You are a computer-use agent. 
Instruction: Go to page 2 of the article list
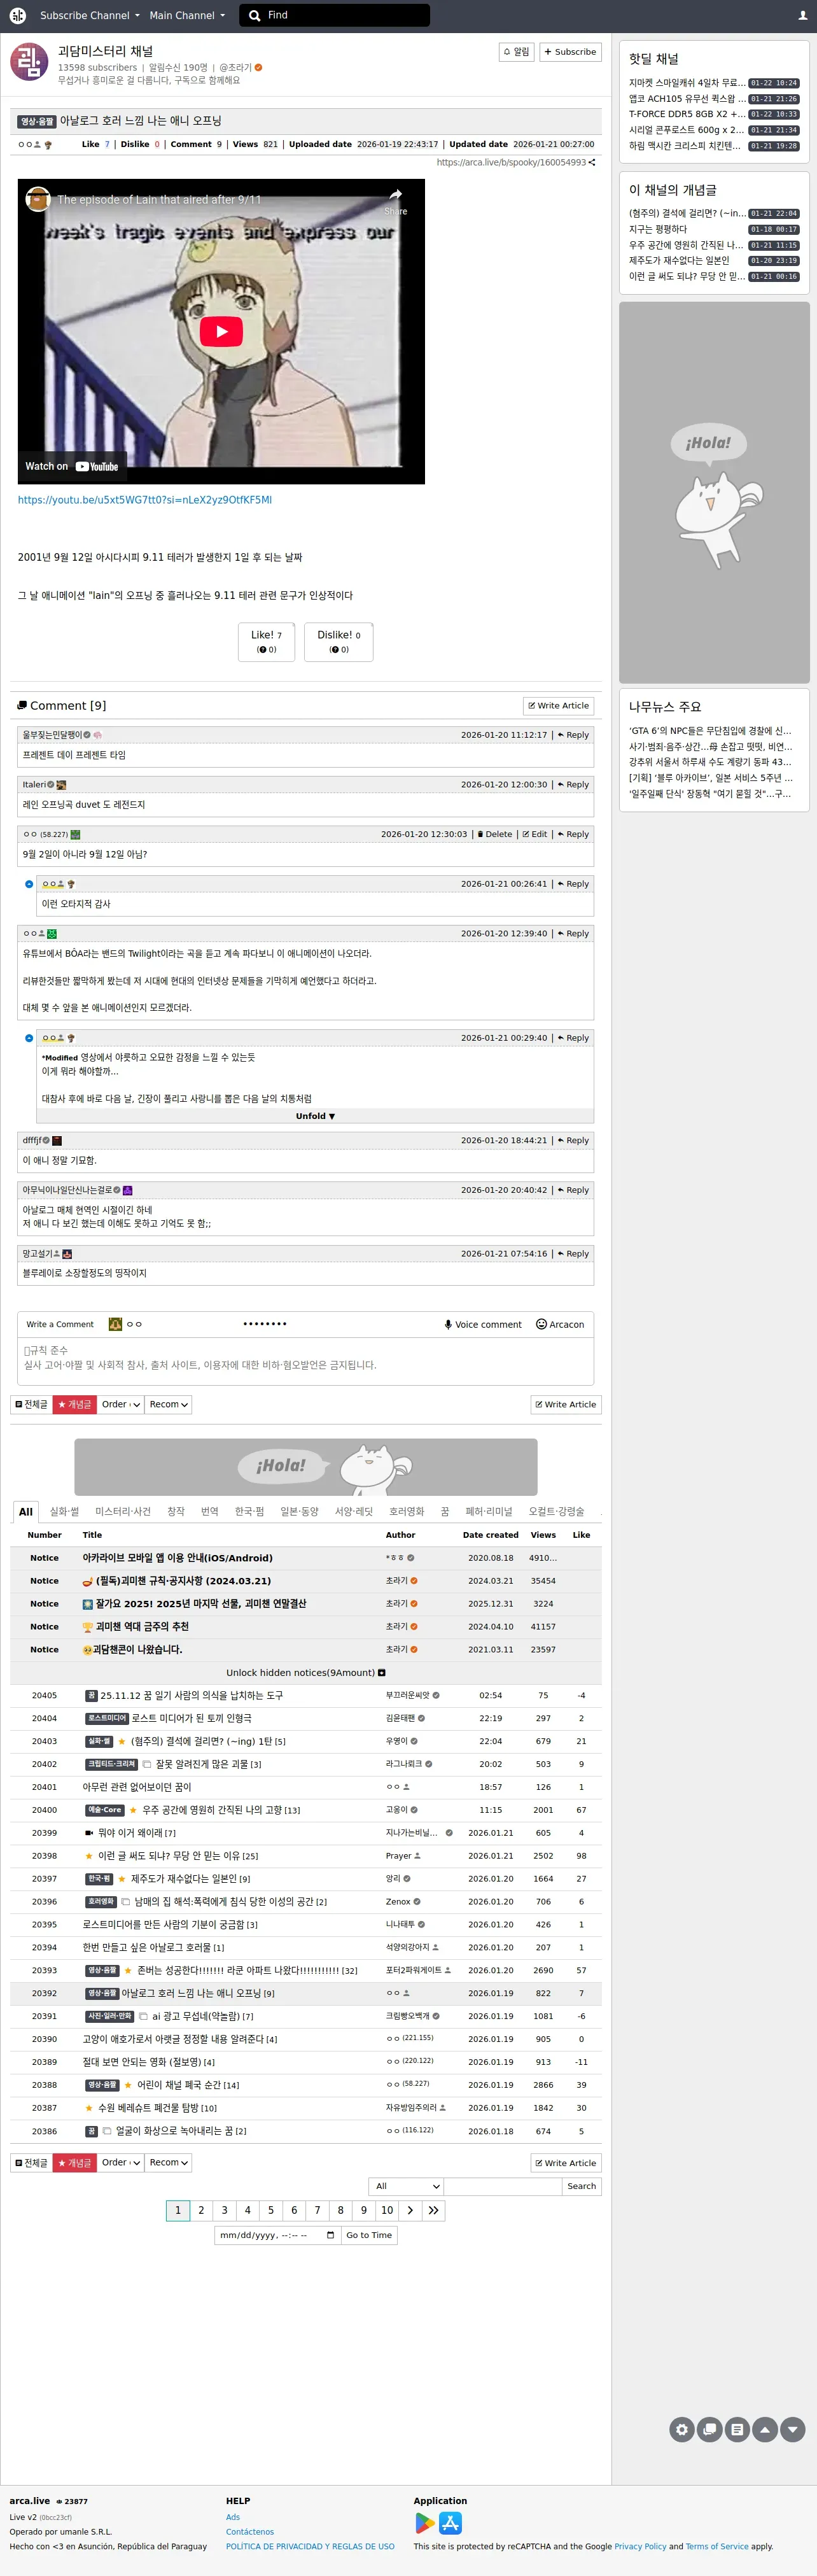(201, 2210)
